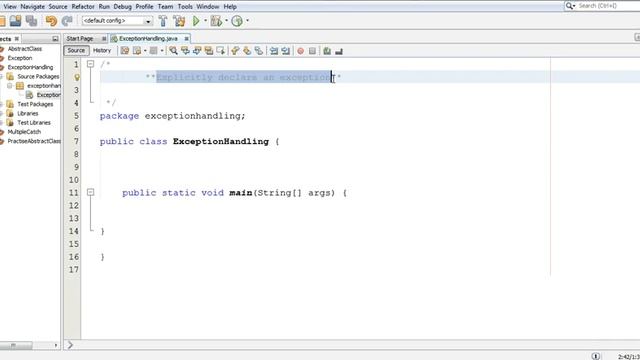Click Find Previous Occurrence icon

pos(185,51)
